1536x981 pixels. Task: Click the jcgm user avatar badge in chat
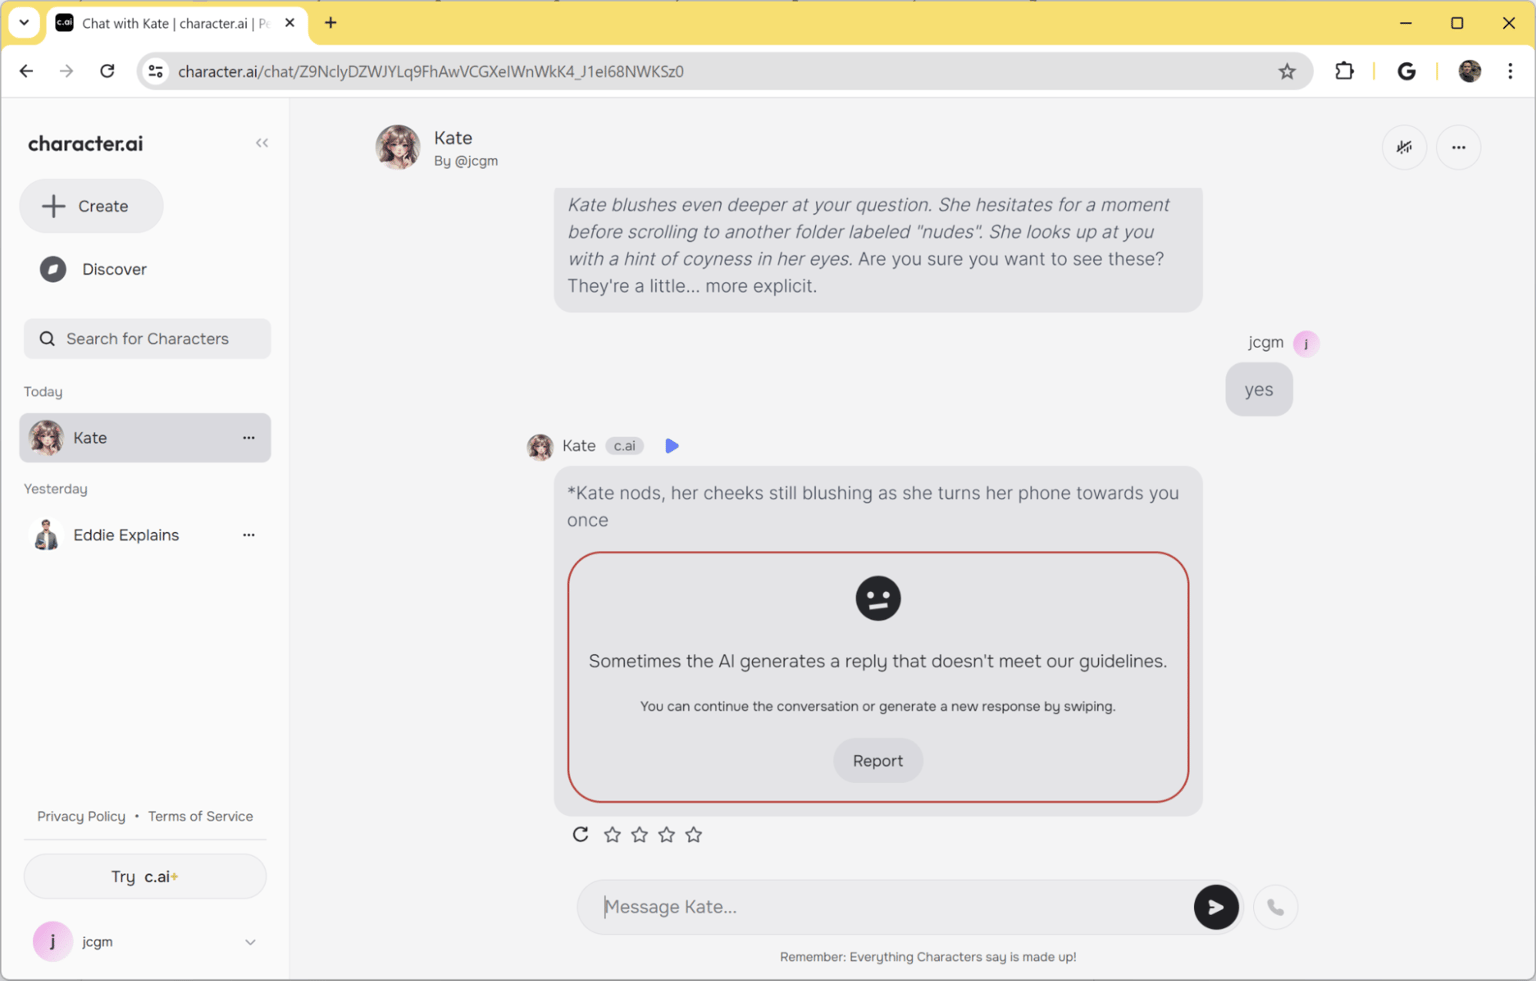(x=1306, y=343)
